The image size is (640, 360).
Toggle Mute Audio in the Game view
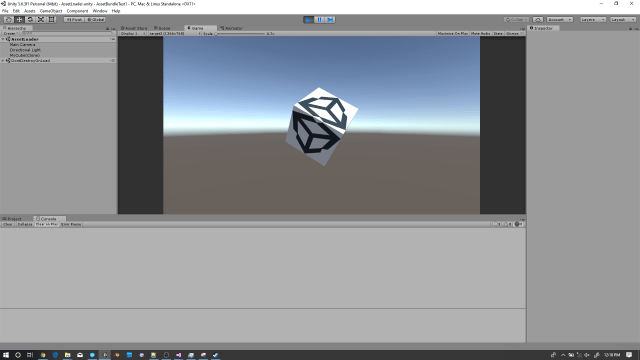coord(480,33)
